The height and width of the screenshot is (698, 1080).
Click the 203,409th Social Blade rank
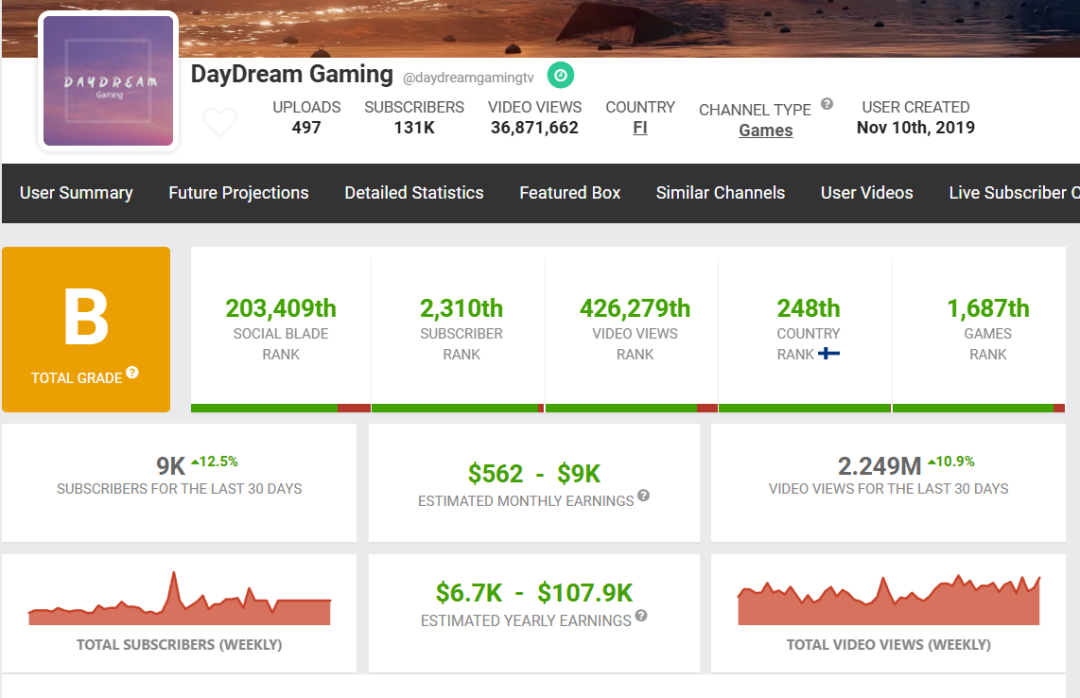[x=281, y=308]
